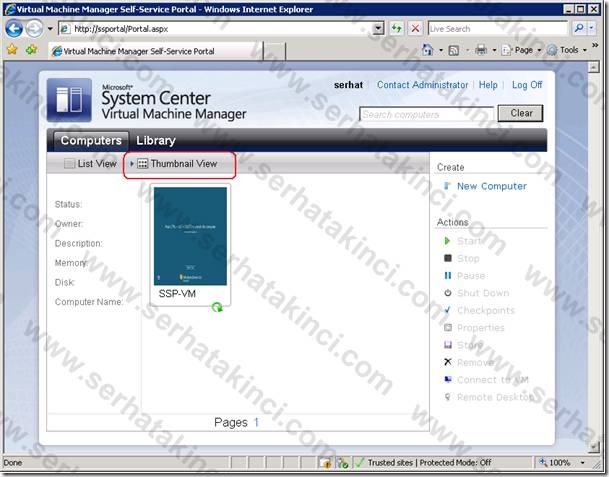The image size is (609, 477).
Task: Click the Store action
Action: pos(470,345)
